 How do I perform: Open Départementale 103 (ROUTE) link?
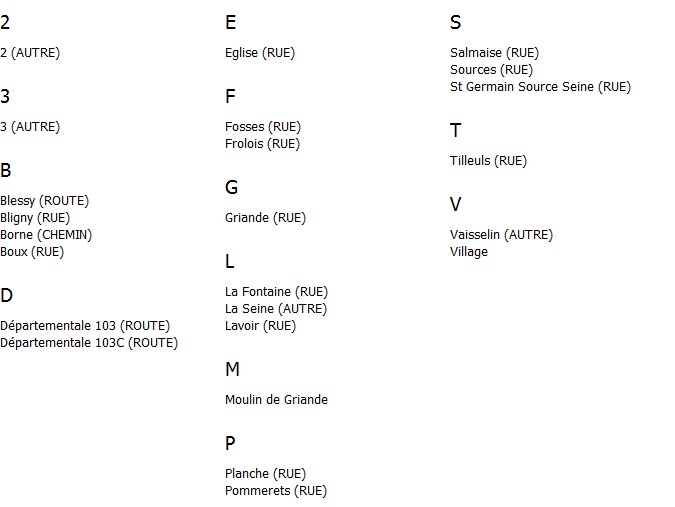tap(85, 326)
